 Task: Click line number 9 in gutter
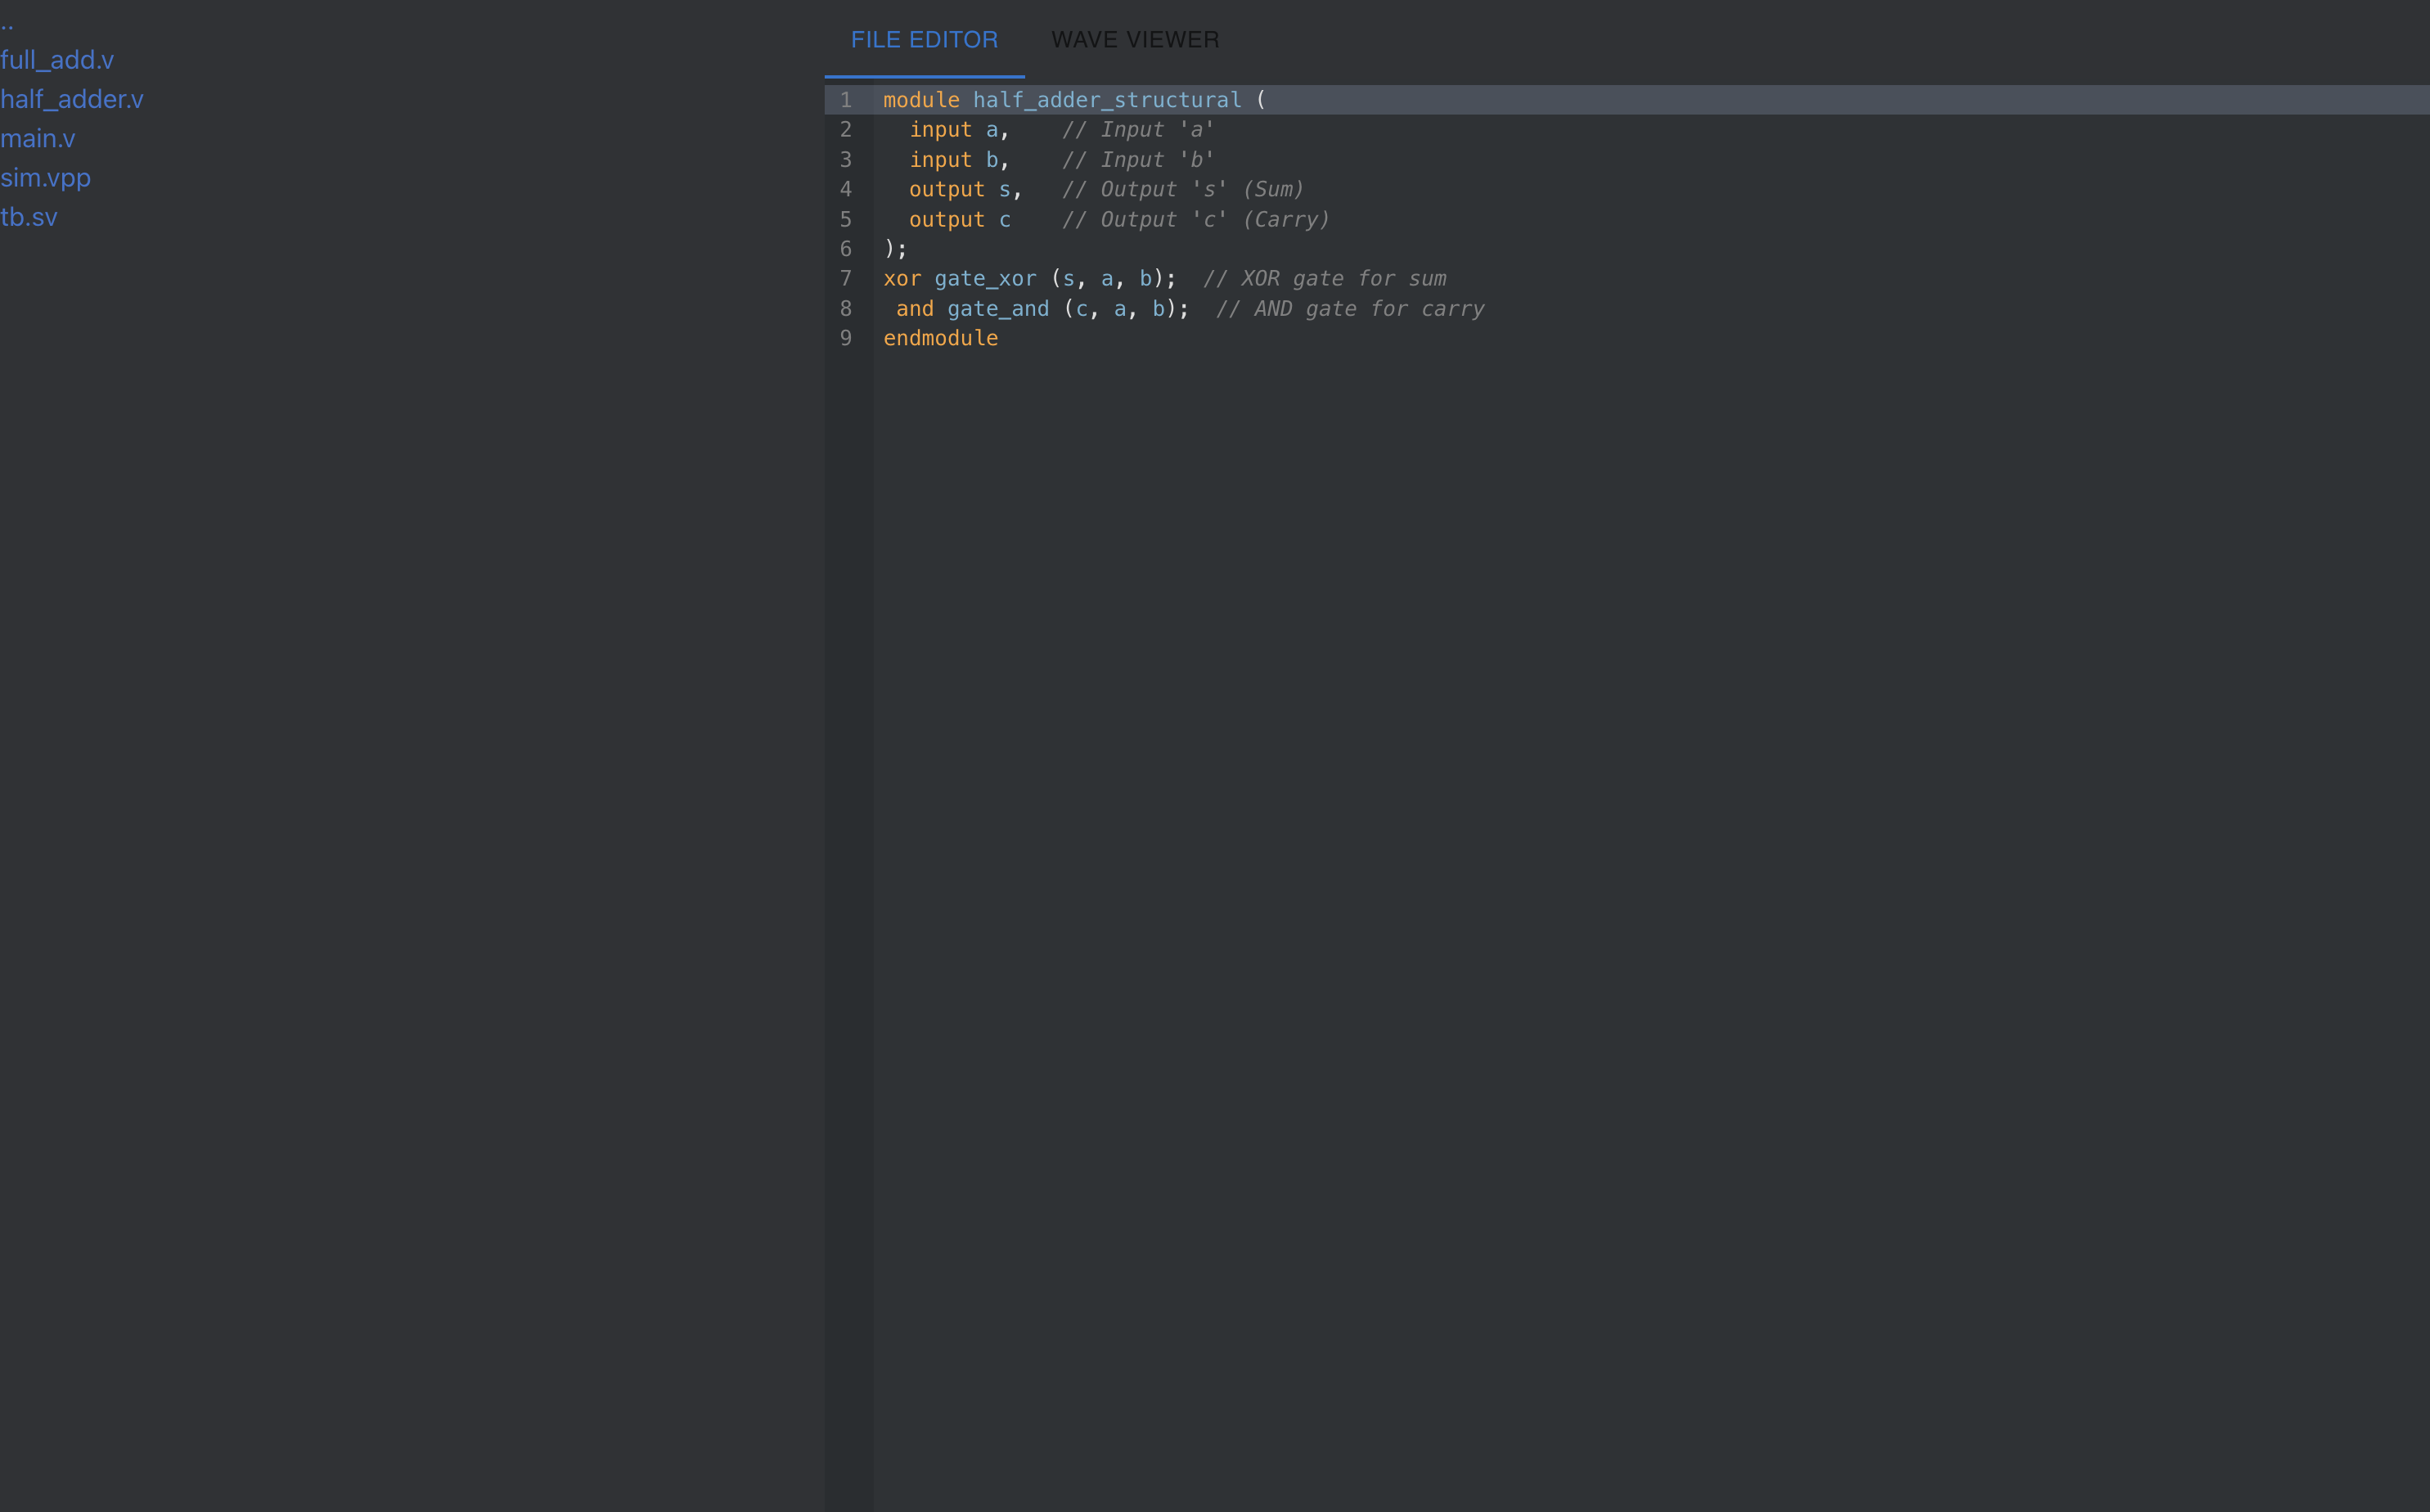(x=846, y=338)
